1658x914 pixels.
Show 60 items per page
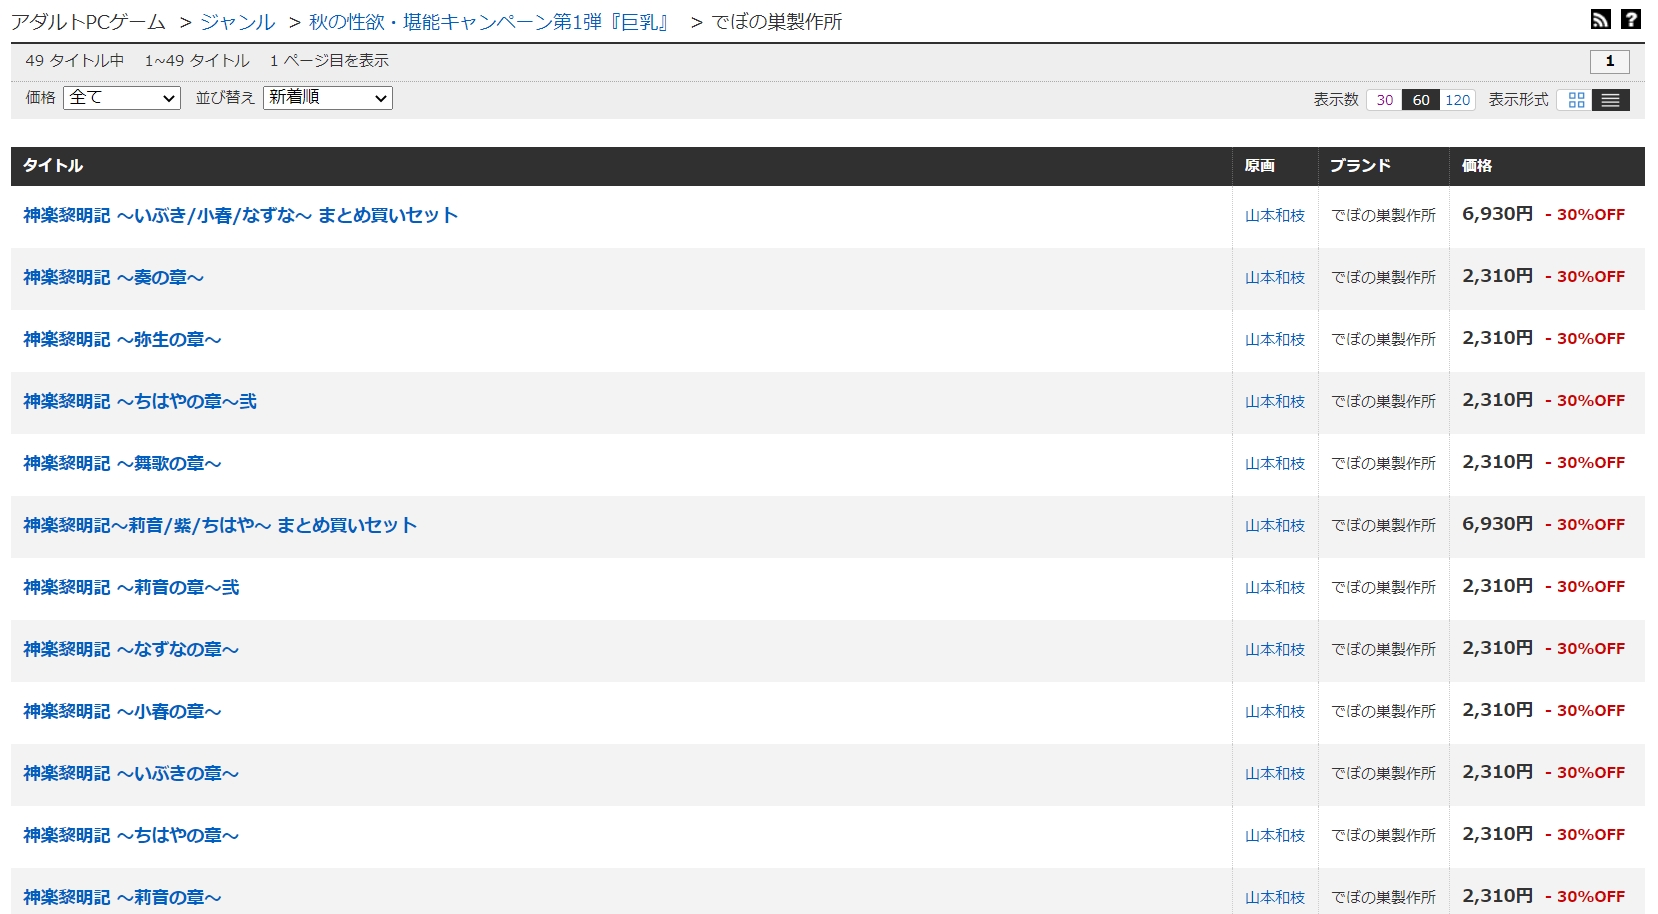click(1421, 100)
